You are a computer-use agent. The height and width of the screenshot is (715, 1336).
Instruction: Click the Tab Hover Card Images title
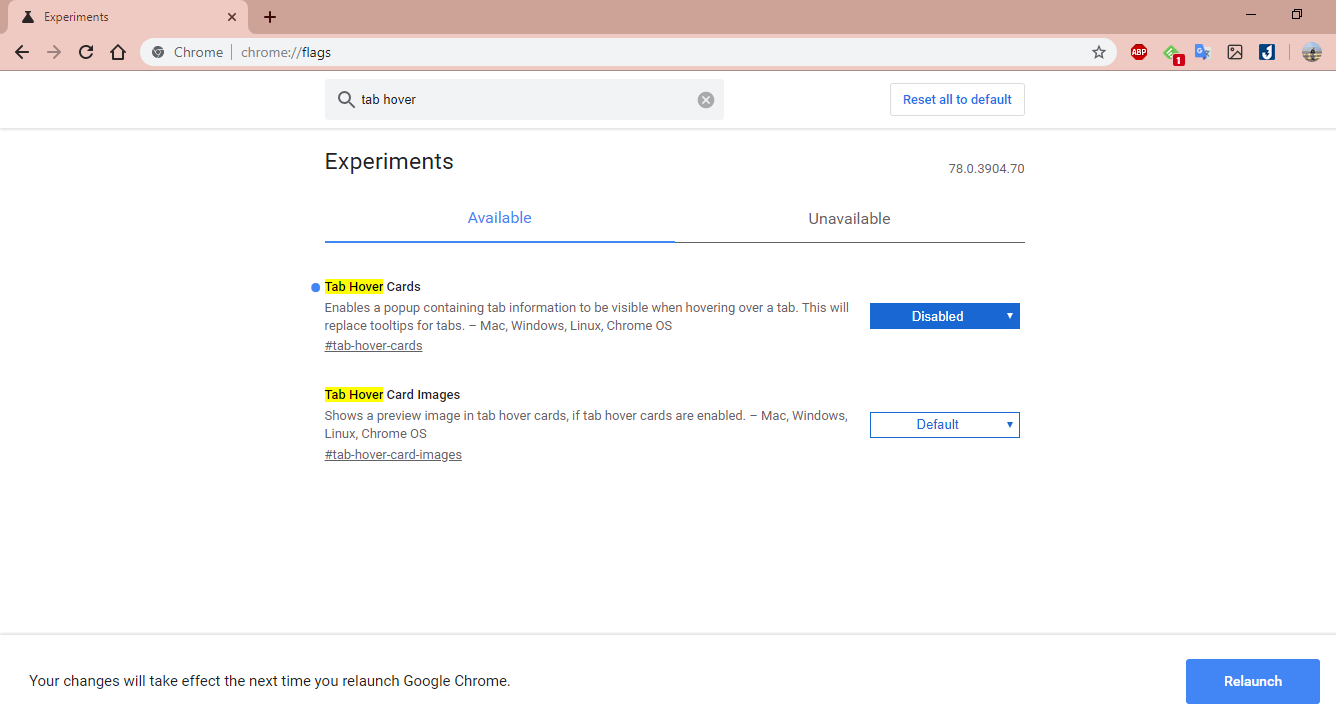(x=392, y=395)
